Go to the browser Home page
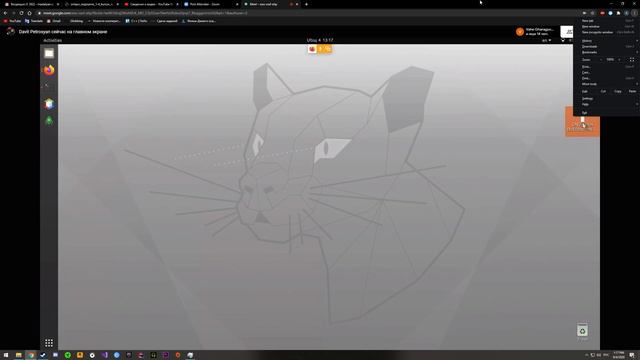640x360 pixels. (29, 13)
